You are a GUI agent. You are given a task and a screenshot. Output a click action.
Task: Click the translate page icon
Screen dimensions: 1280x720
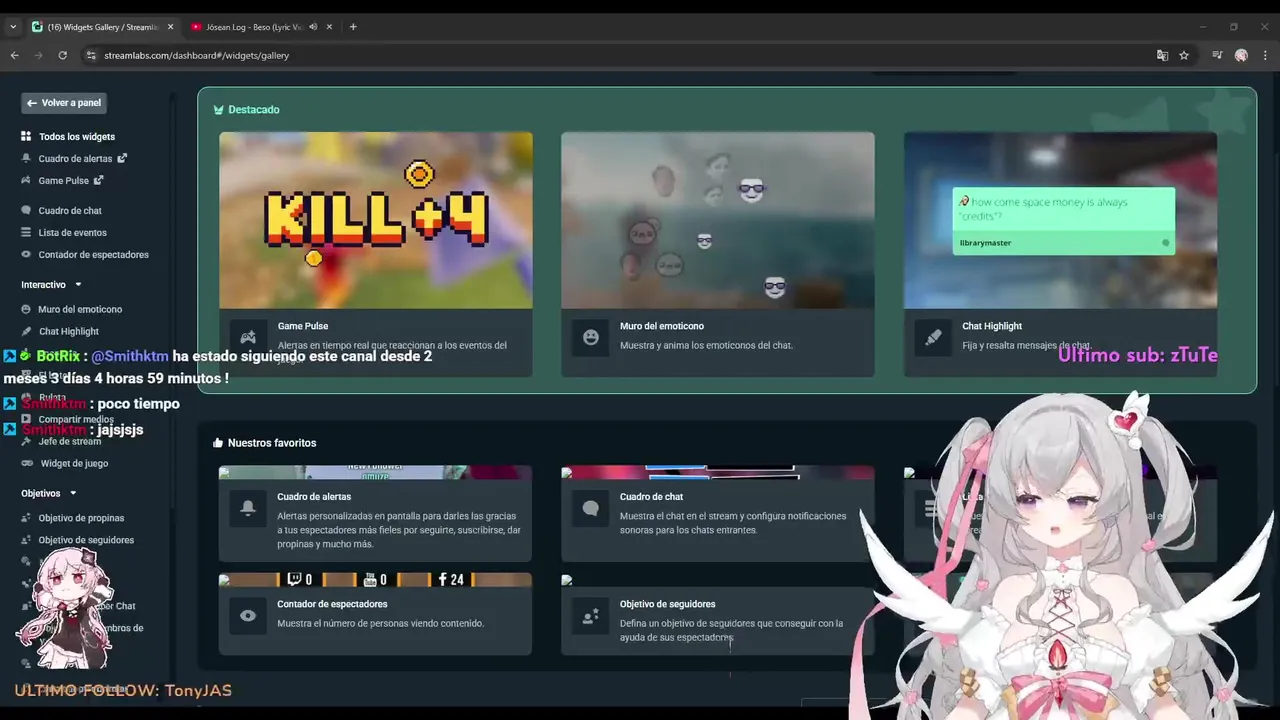(x=1162, y=55)
